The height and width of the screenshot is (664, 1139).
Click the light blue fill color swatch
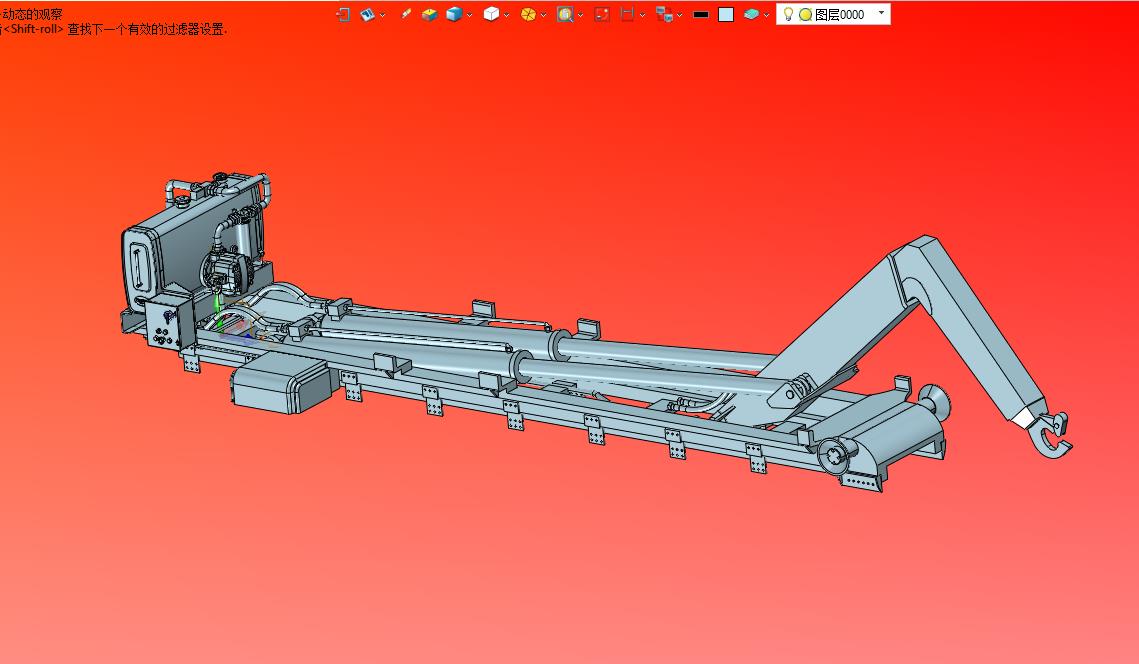(x=726, y=15)
